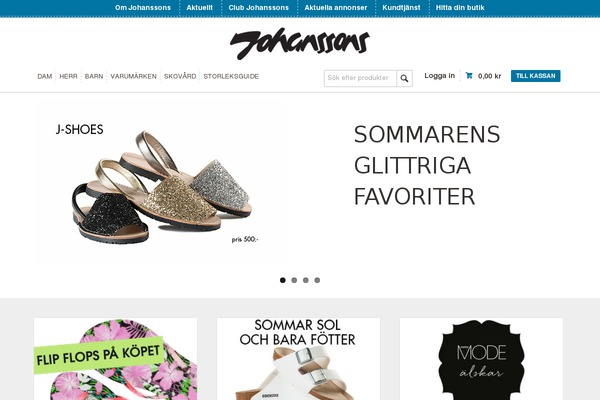Screen dimensions: 600x400
Task: Open the Kundtjänst link
Action: pyautogui.click(x=401, y=8)
